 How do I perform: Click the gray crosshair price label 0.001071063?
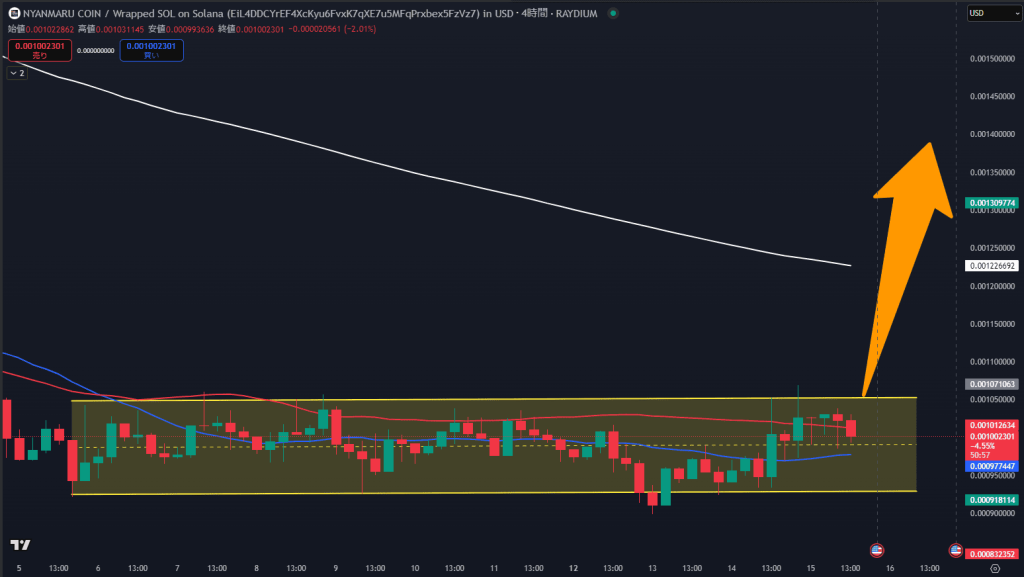(992, 384)
